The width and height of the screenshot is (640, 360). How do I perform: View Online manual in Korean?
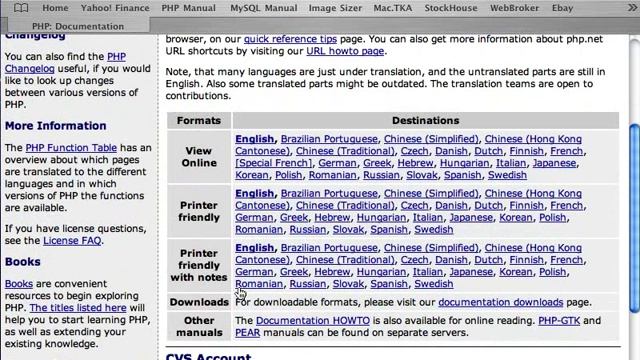click(x=252, y=175)
